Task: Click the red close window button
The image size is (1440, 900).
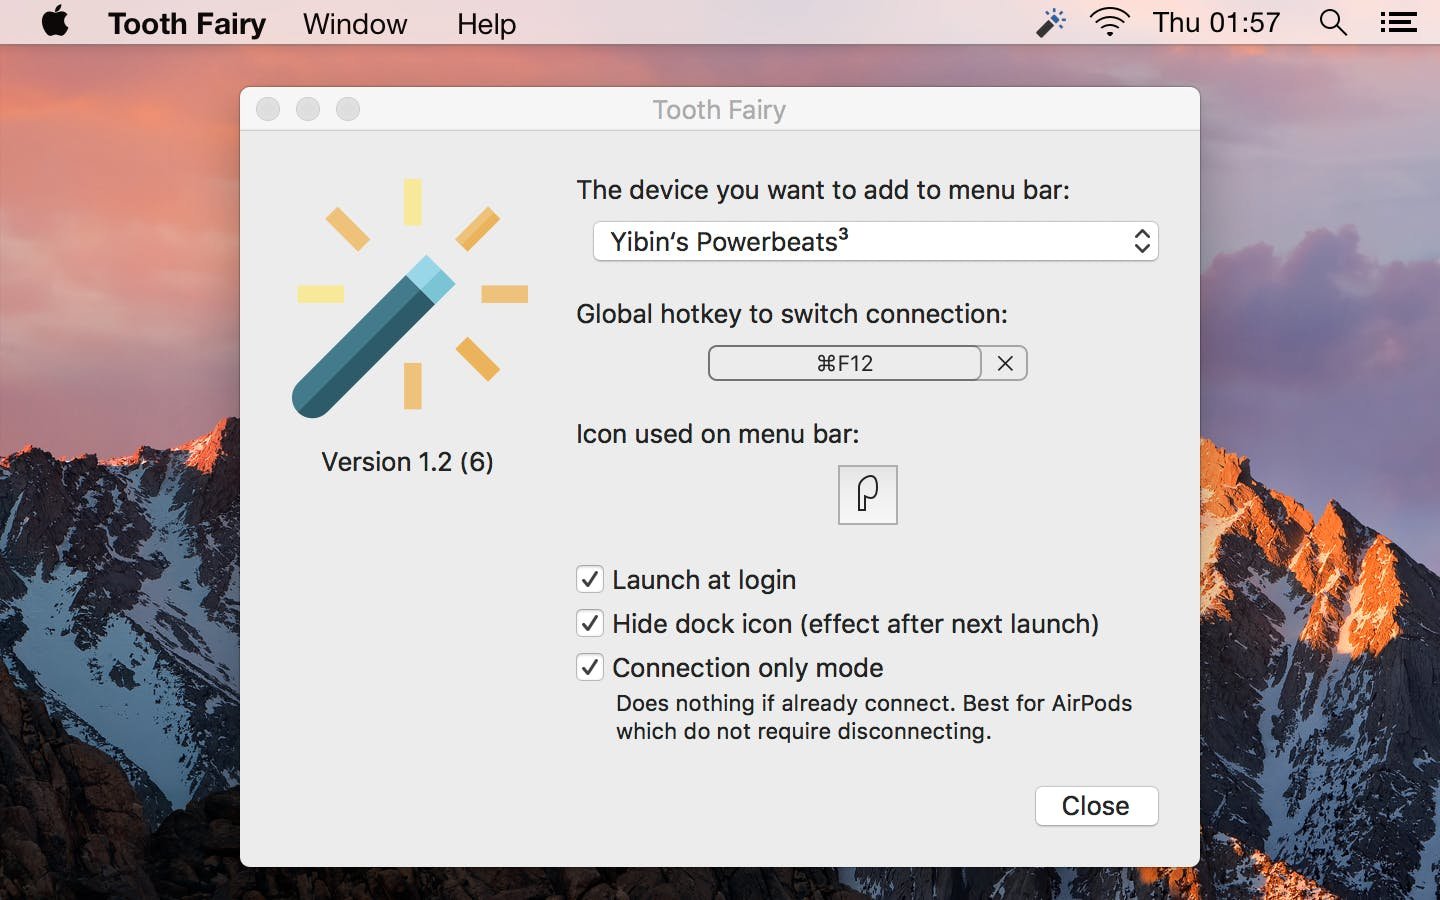Action: coord(268,109)
